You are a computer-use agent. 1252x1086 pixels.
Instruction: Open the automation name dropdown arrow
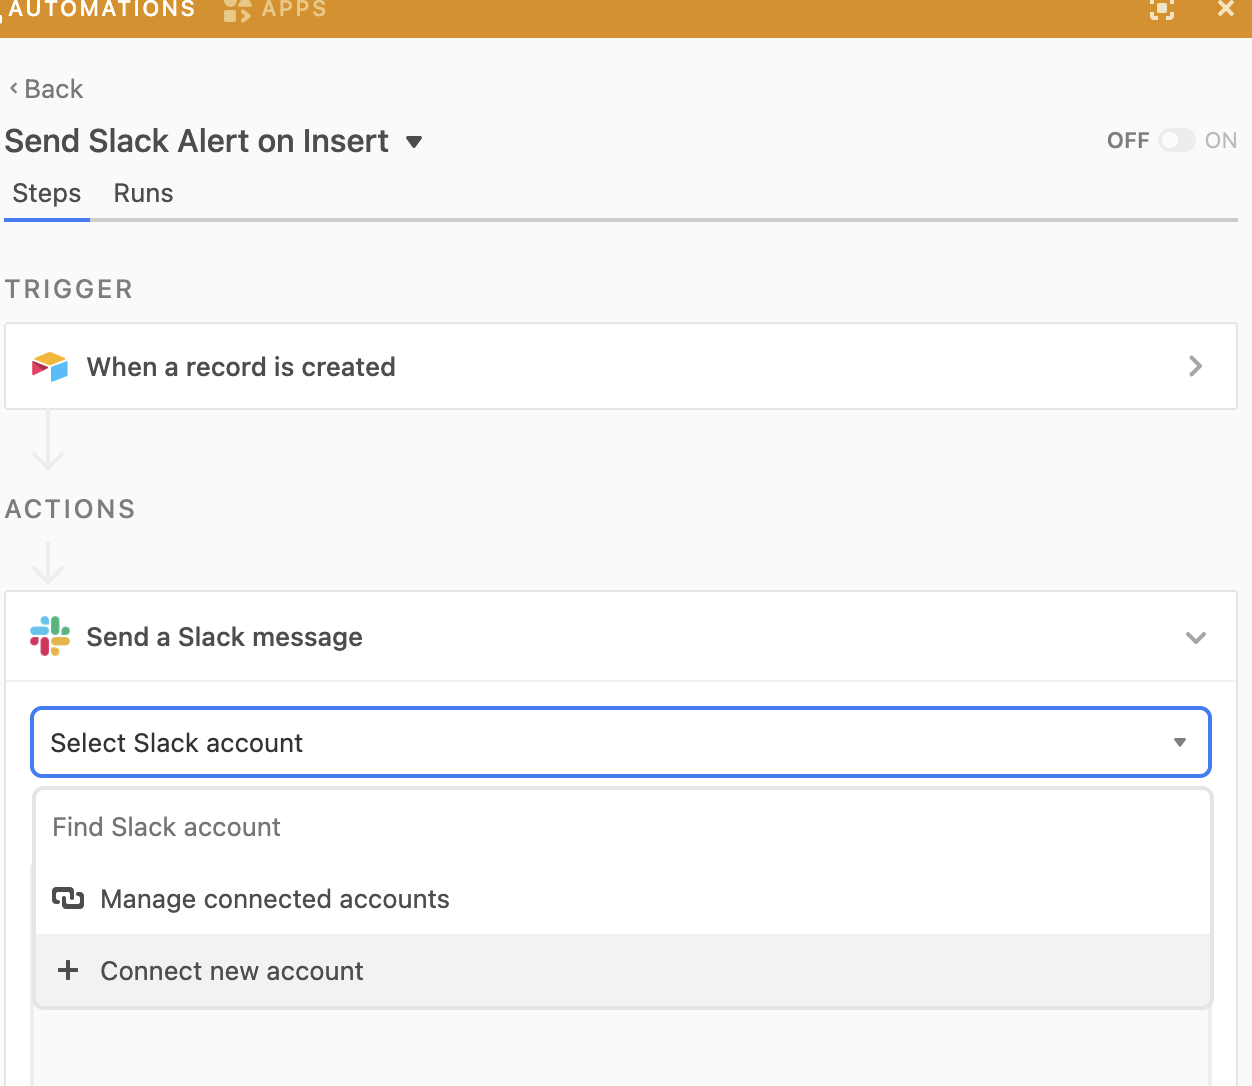414,142
